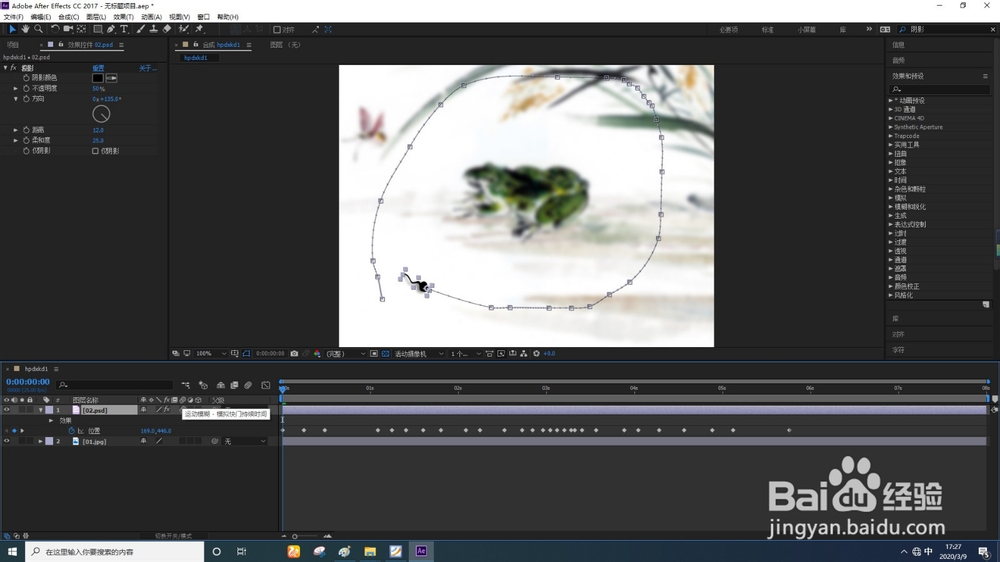
Task: Click the viewer snapshot camera icon
Action: coord(294,353)
